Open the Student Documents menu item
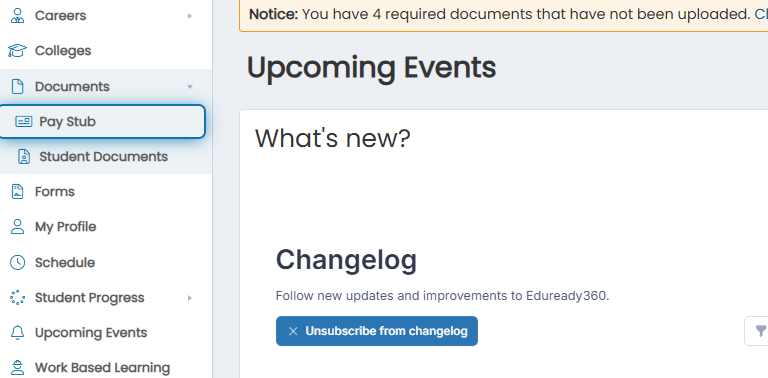Image resolution: width=768 pixels, height=378 pixels. [106, 157]
